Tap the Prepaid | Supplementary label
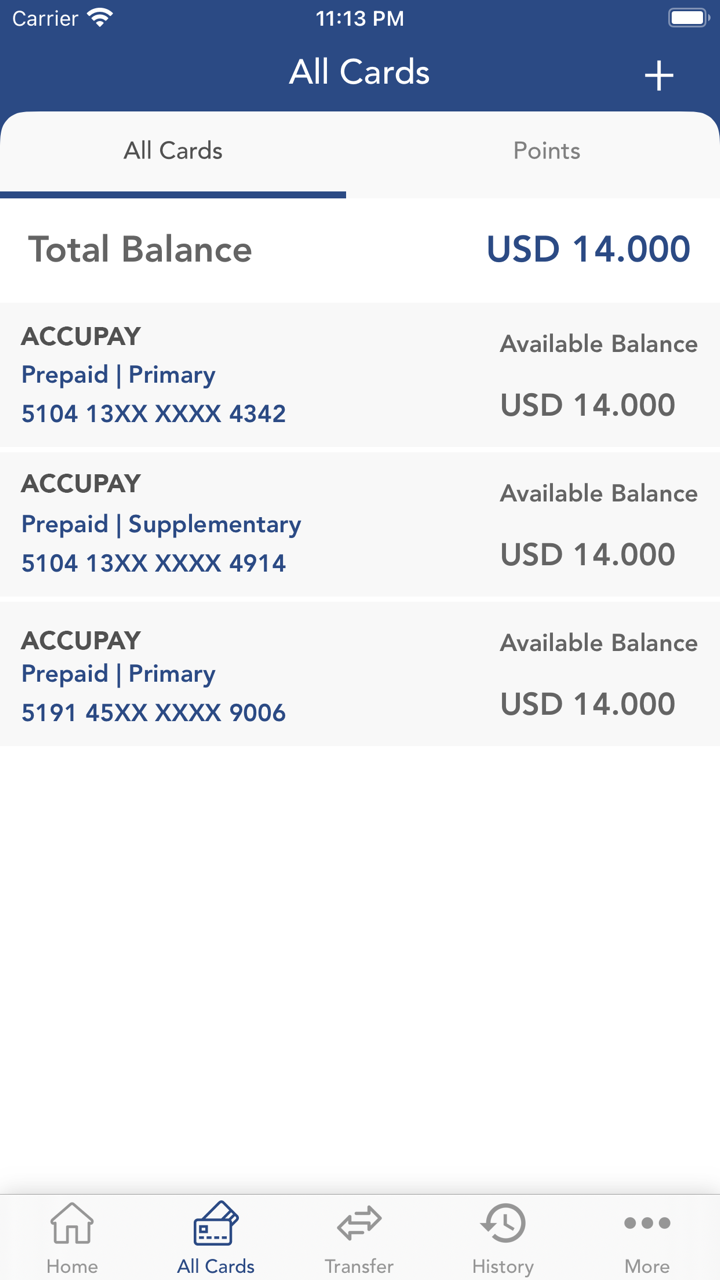Viewport: 720px width, 1280px height. pyautogui.click(x=161, y=524)
